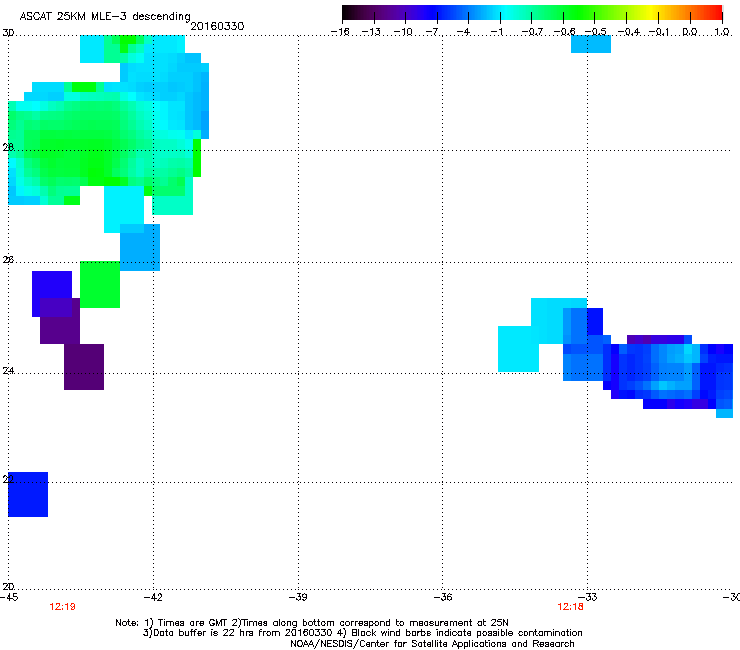Click the "NOAA/NESDIS/Center for Satellite Applications and Research" credit
740x650 pixels.
tap(432, 644)
